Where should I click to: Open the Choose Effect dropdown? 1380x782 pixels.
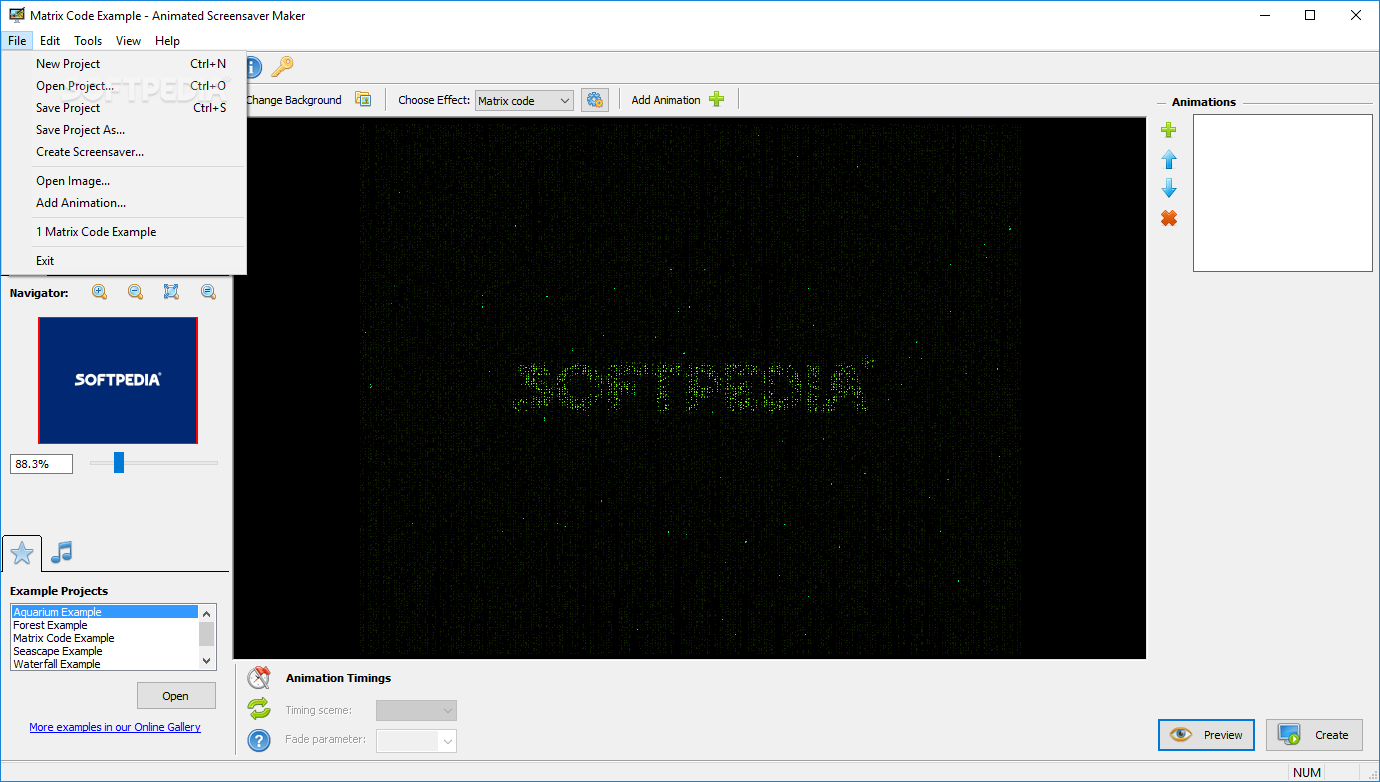524,100
